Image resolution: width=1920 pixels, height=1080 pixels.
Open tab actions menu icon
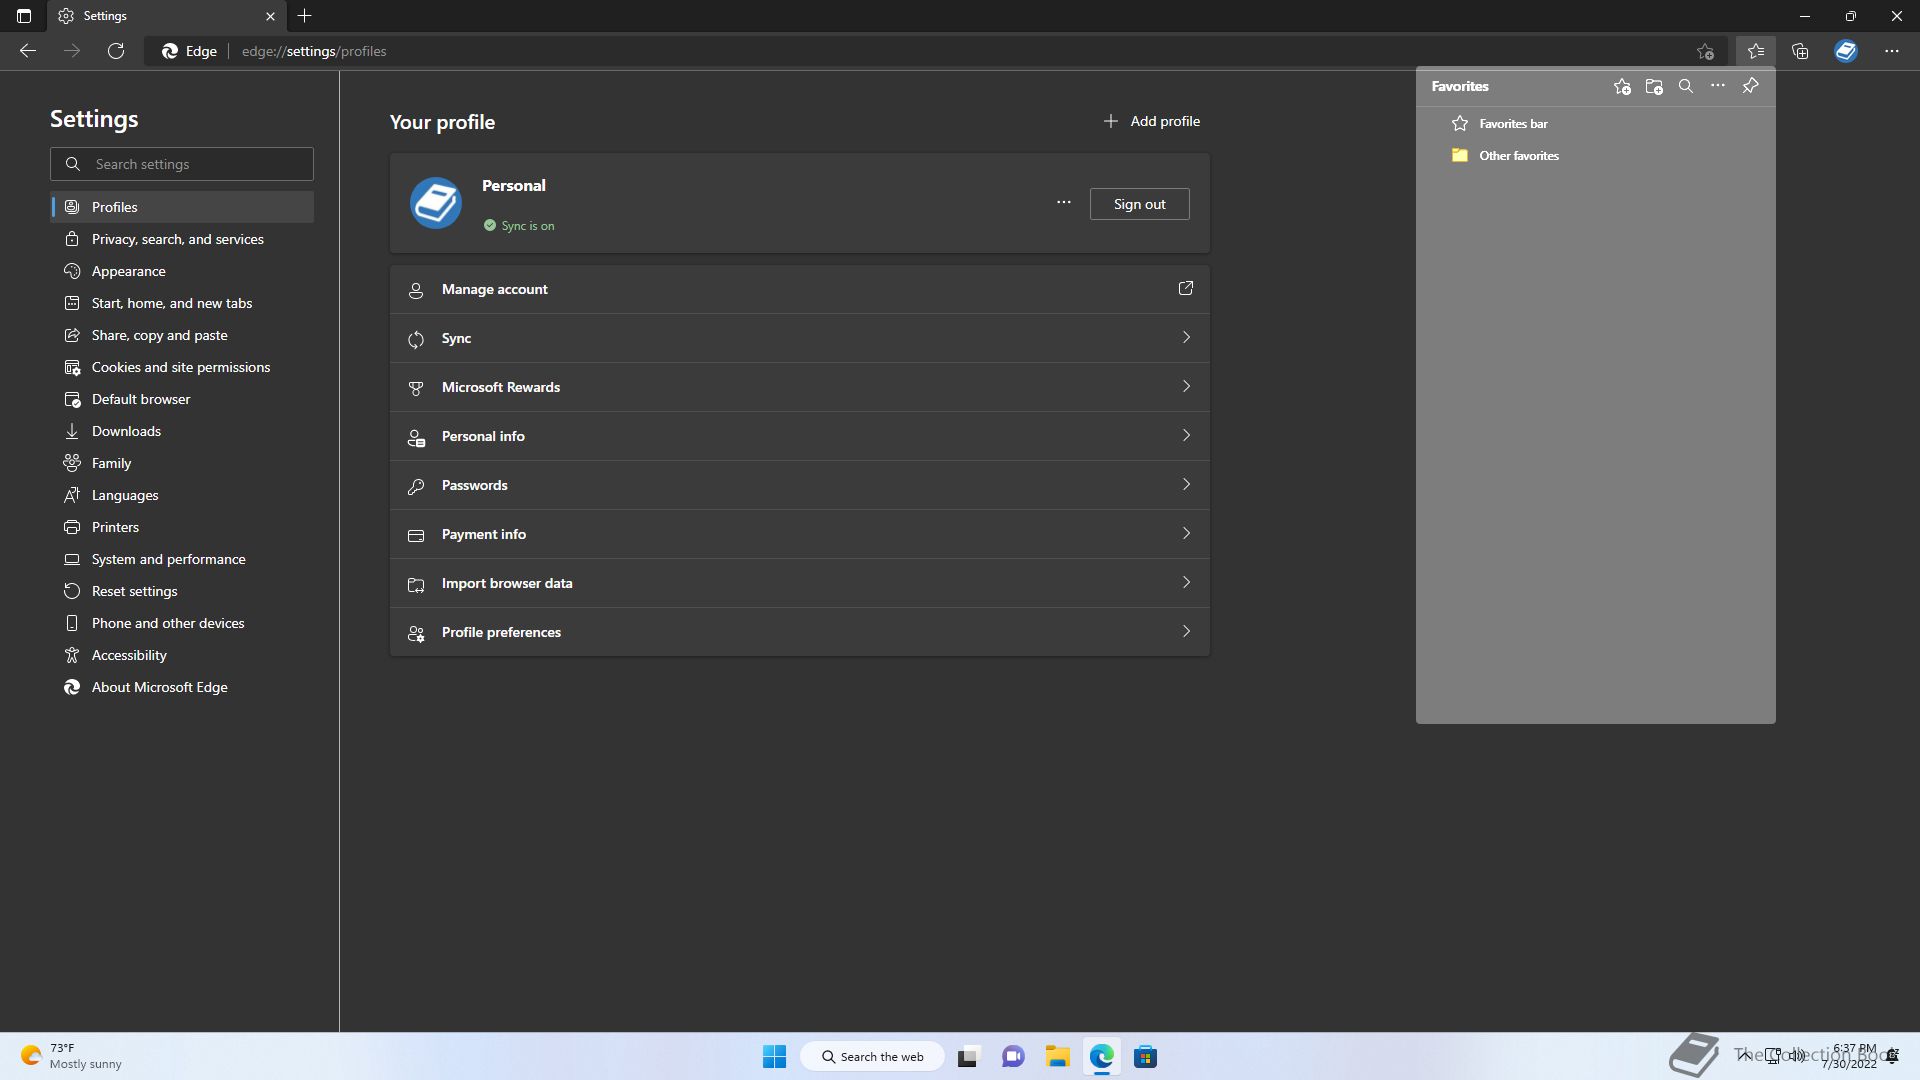(x=24, y=16)
